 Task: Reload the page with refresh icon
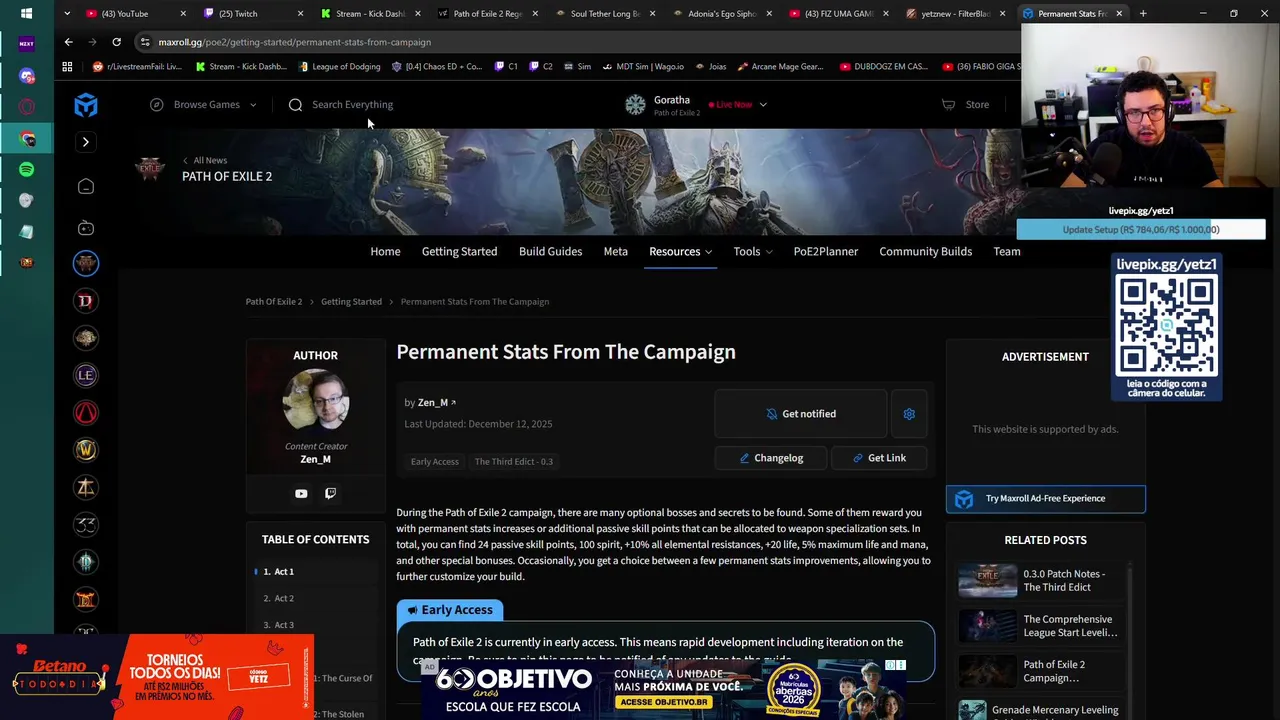pyautogui.click(x=116, y=42)
